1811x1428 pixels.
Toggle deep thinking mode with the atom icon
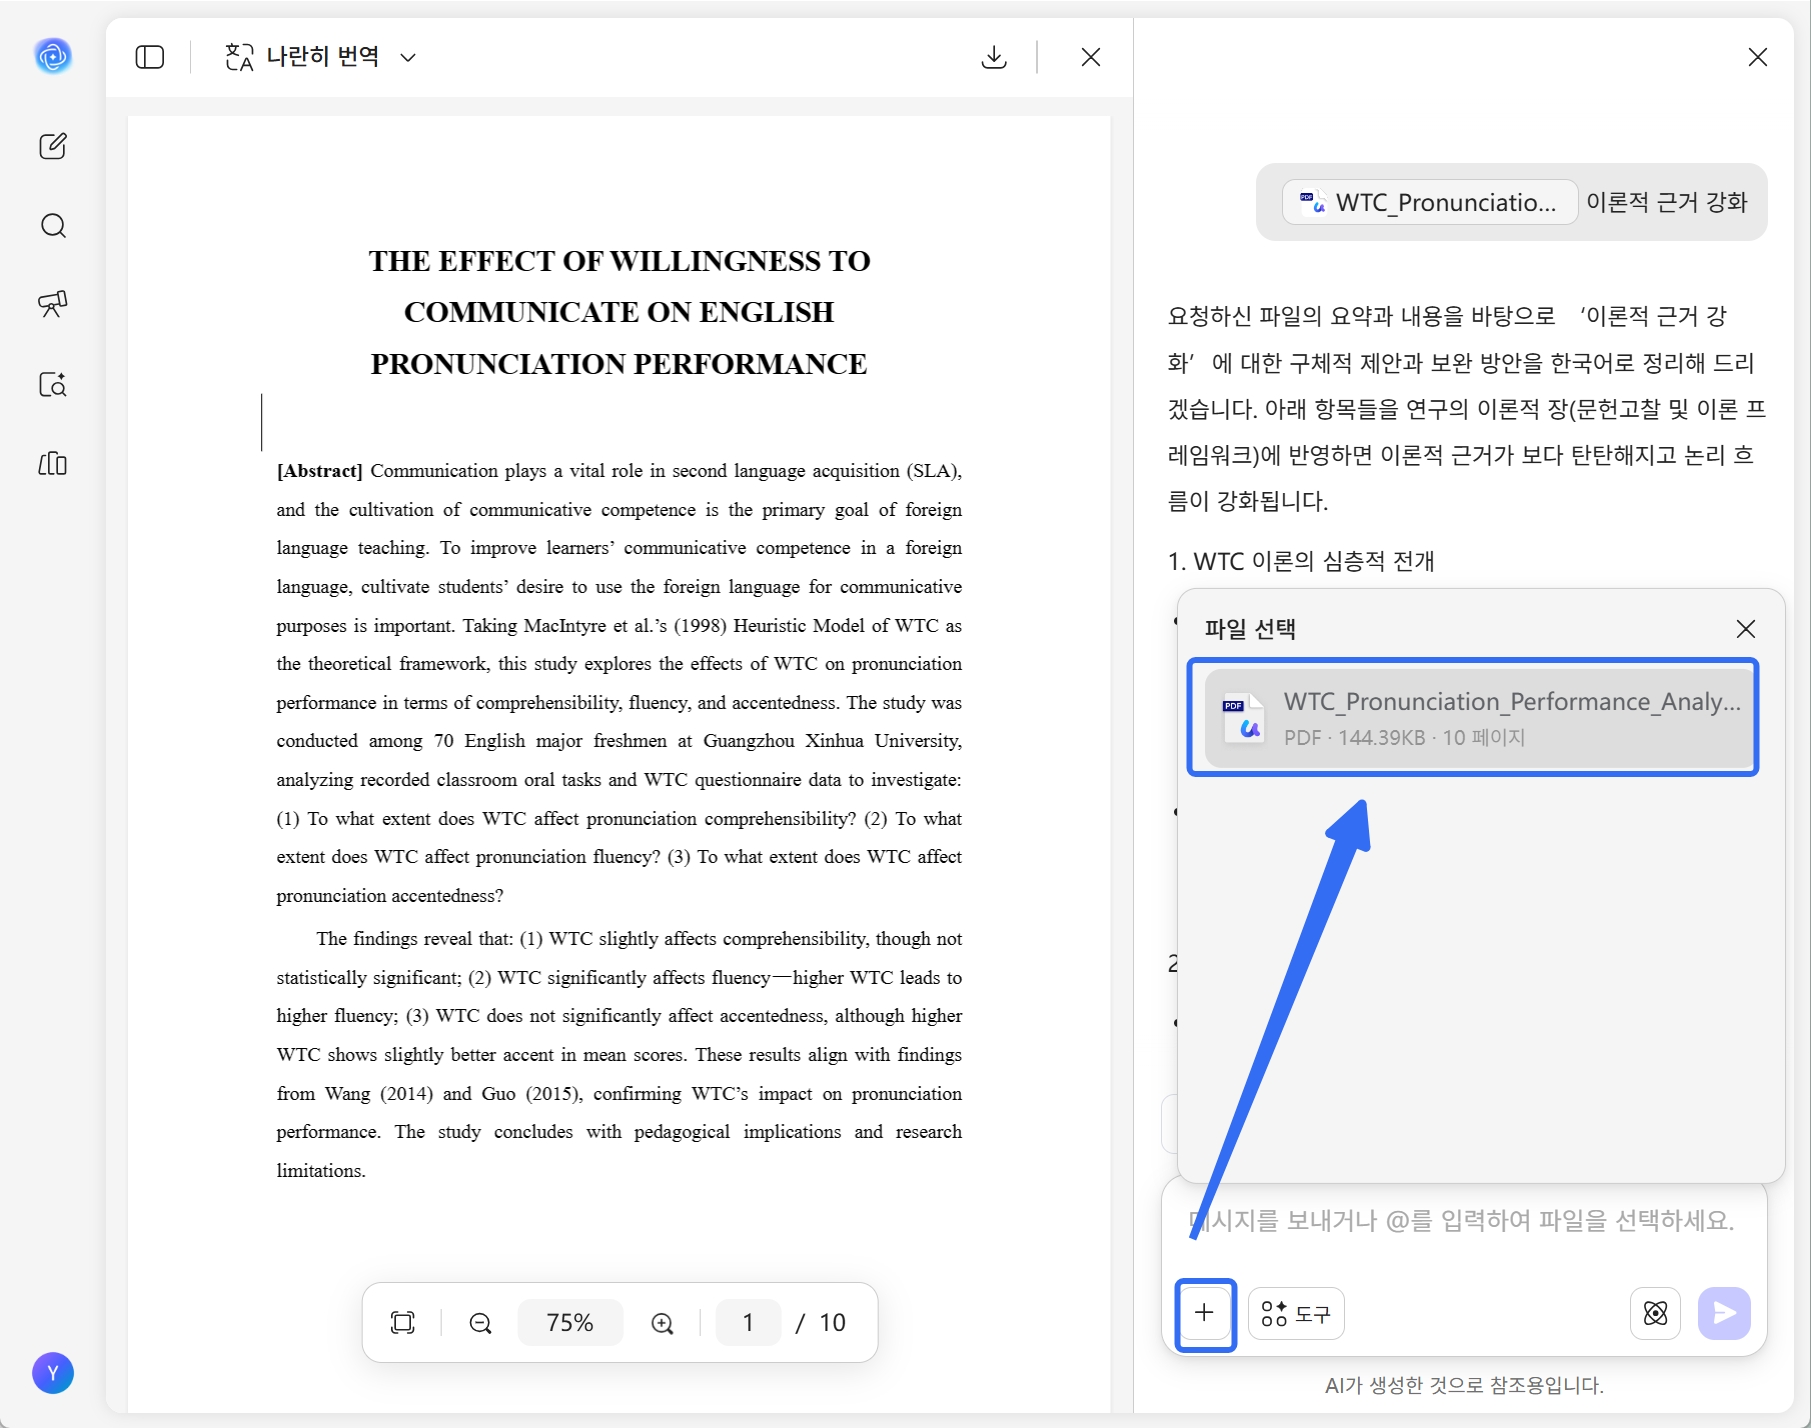tap(1656, 1314)
